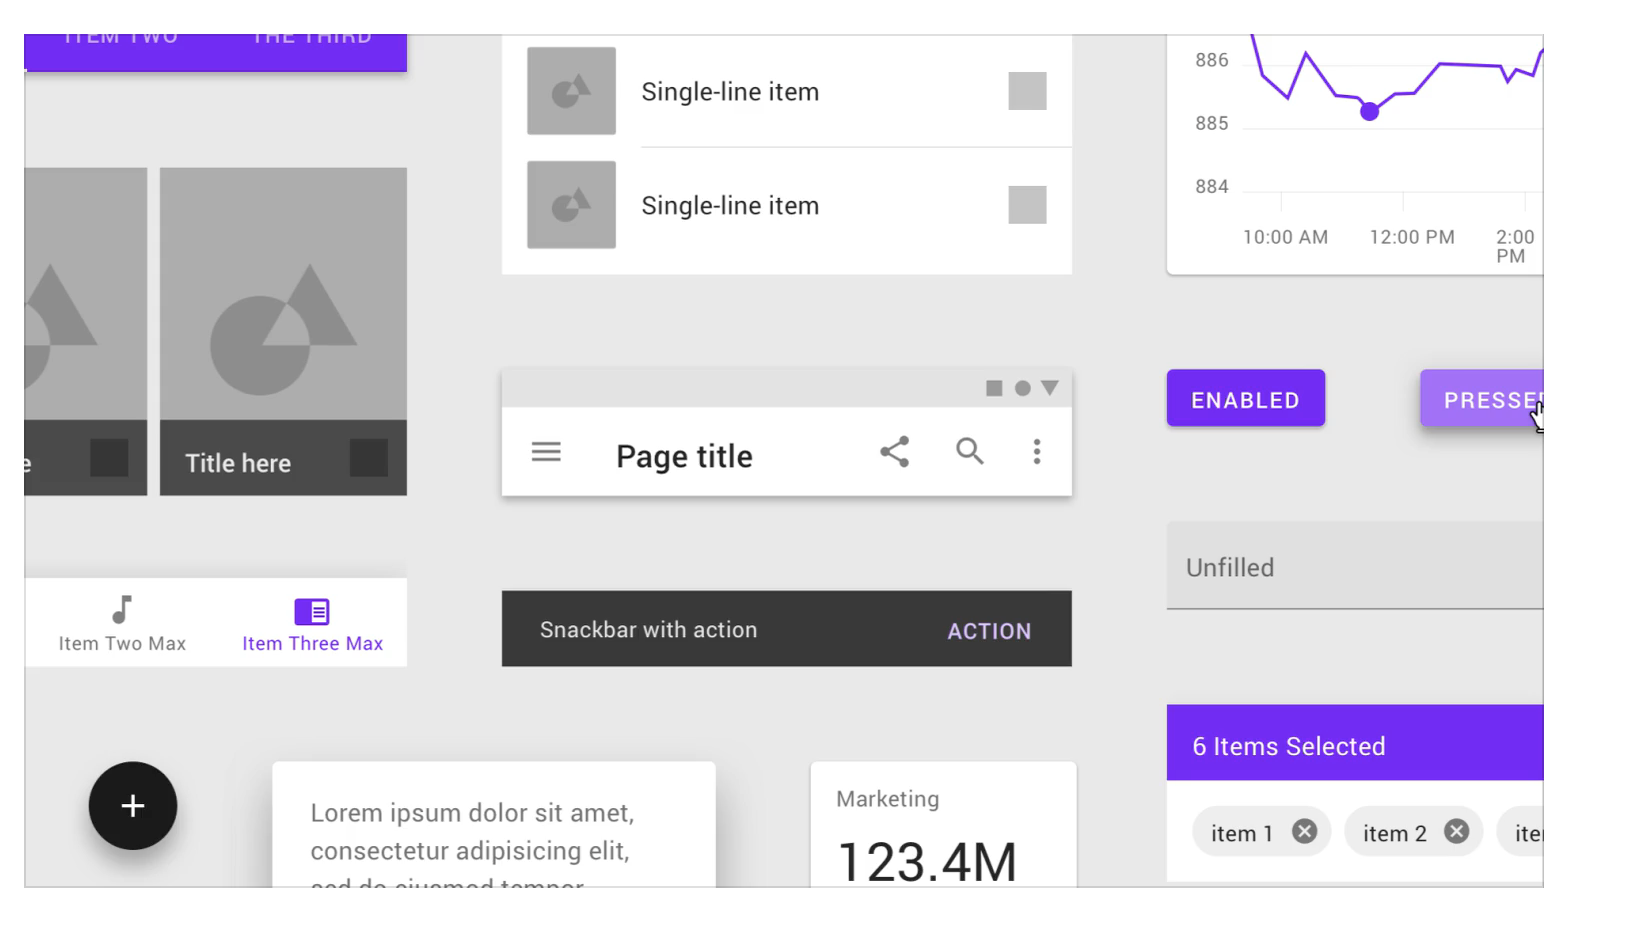The height and width of the screenshot is (940, 1642).
Task: Remove the item 2 chip
Action: coord(1456,832)
